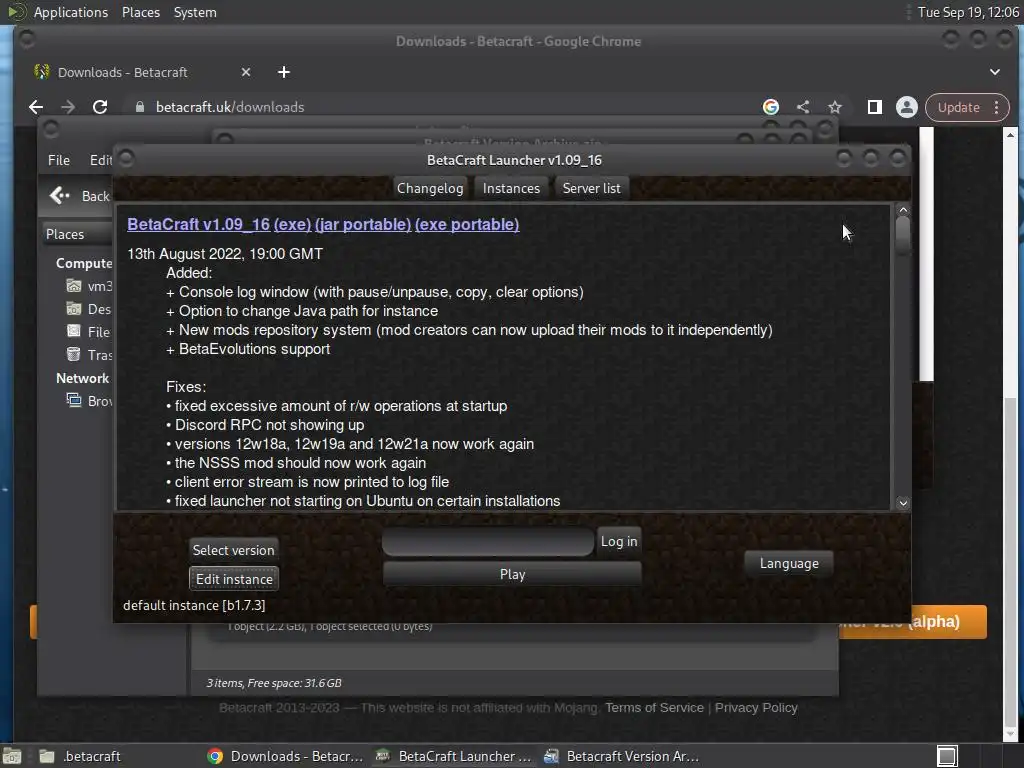Close the Downloads - Betacraft tab
Image resolution: width=1024 pixels, height=768 pixels.
(x=246, y=72)
